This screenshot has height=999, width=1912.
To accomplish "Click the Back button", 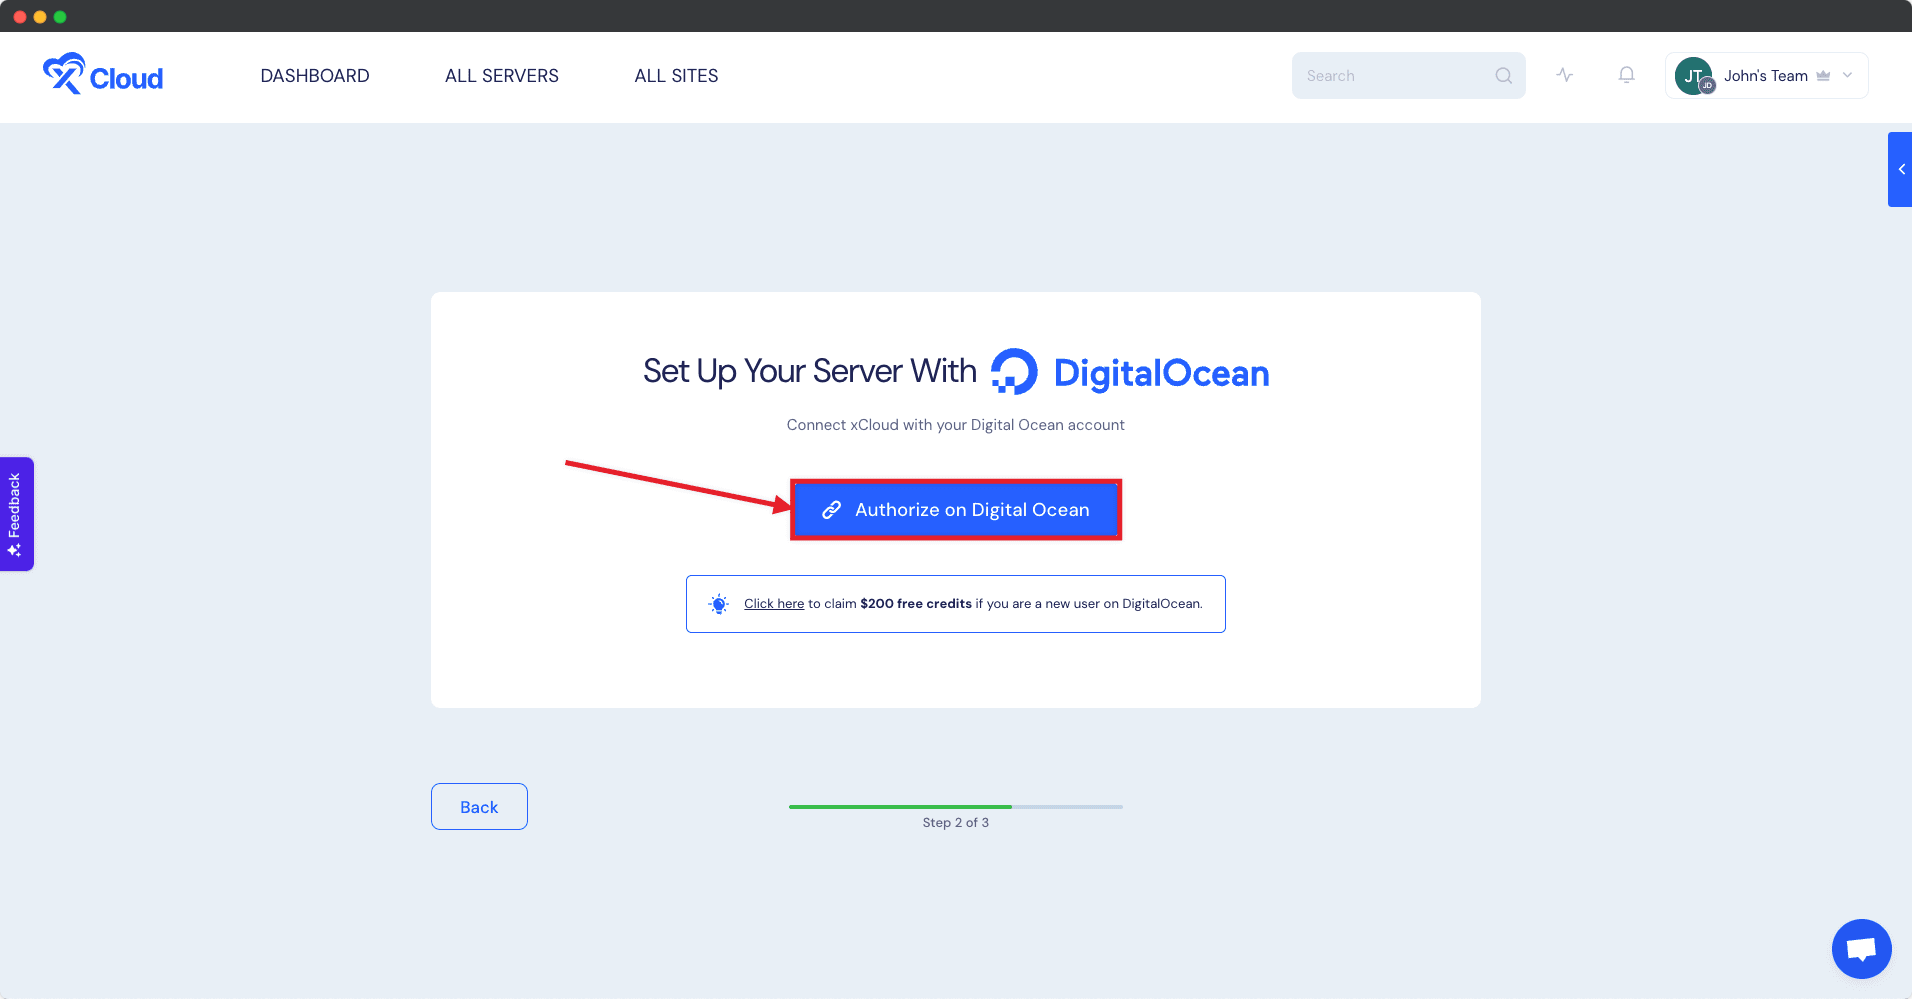I will 479,807.
